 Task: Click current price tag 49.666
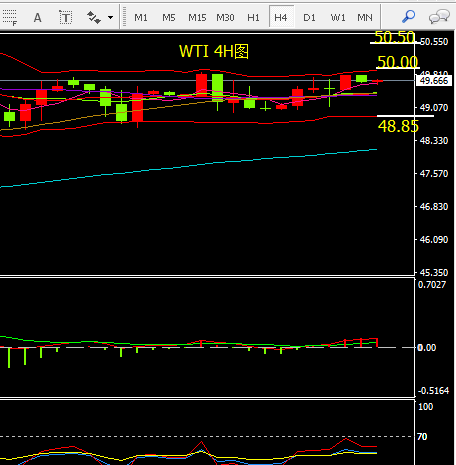tap(434, 80)
